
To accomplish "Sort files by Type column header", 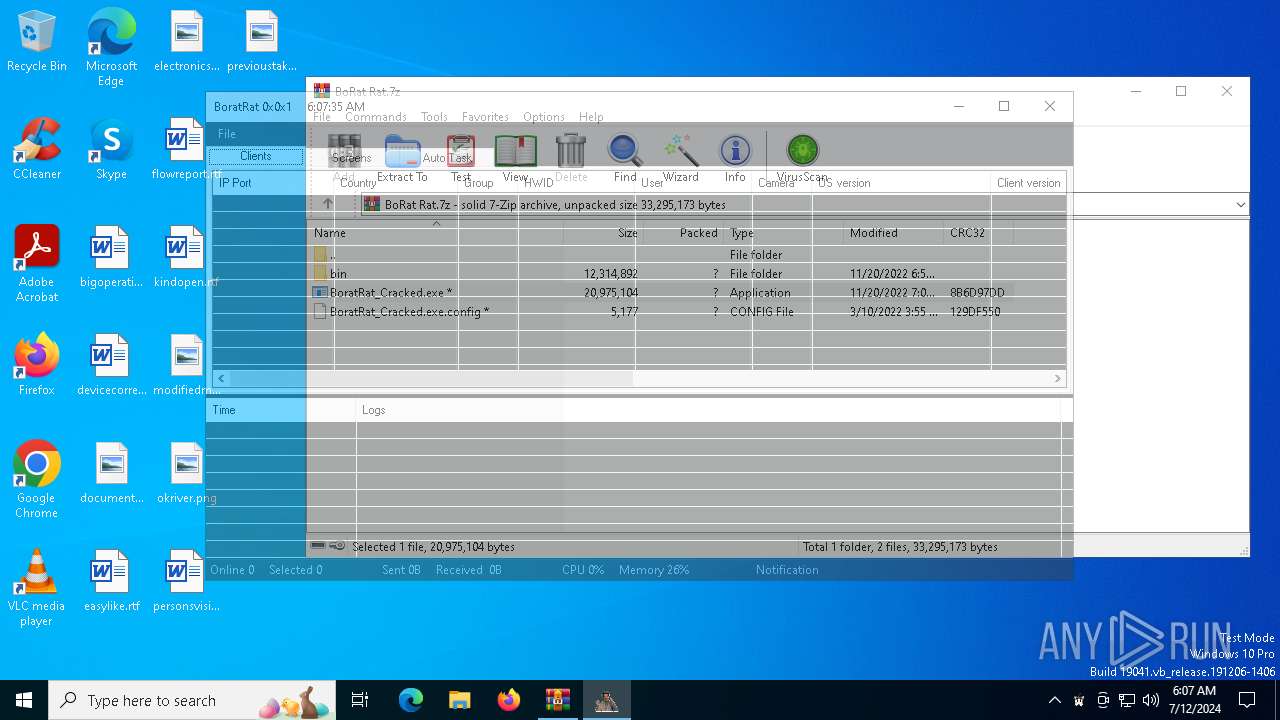I will [x=784, y=233].
